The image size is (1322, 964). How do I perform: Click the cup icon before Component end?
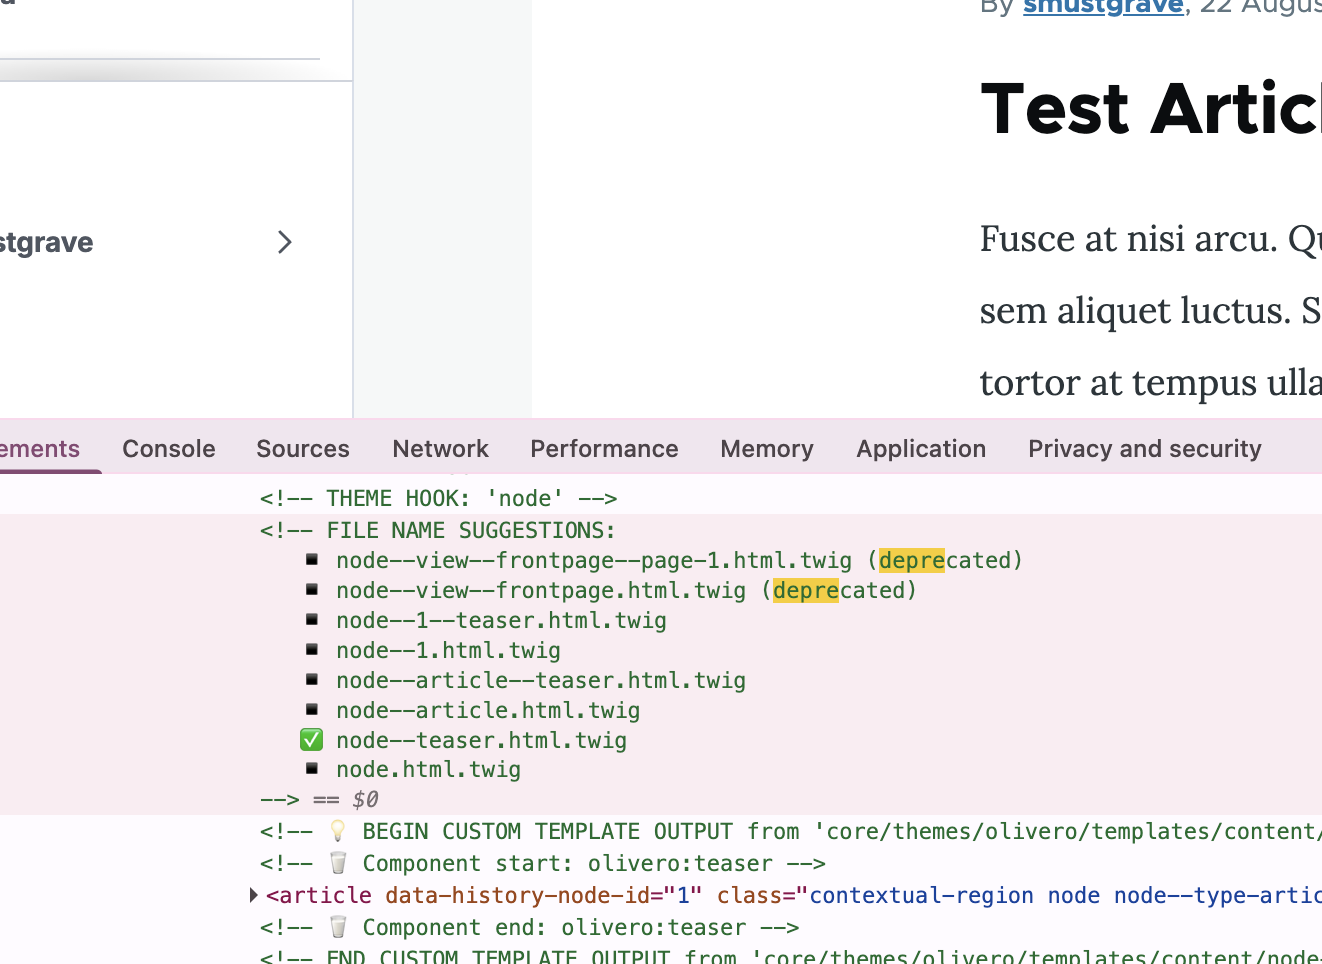338,928
